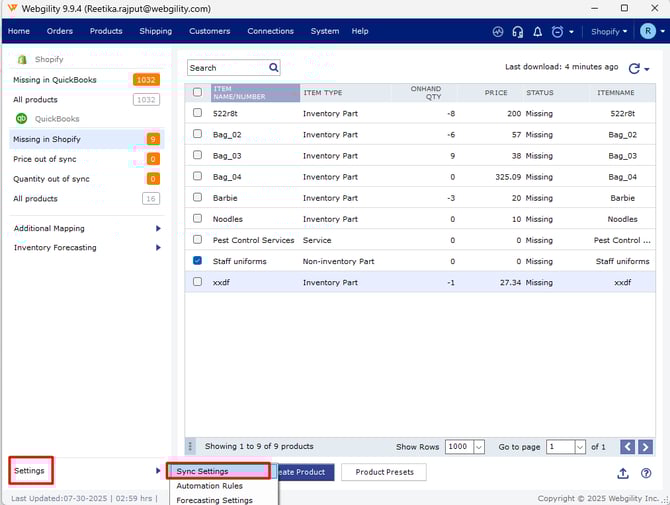Click the alarm clock scheduler icon
The image size is (670, 505).
click(x=558, y=32)
